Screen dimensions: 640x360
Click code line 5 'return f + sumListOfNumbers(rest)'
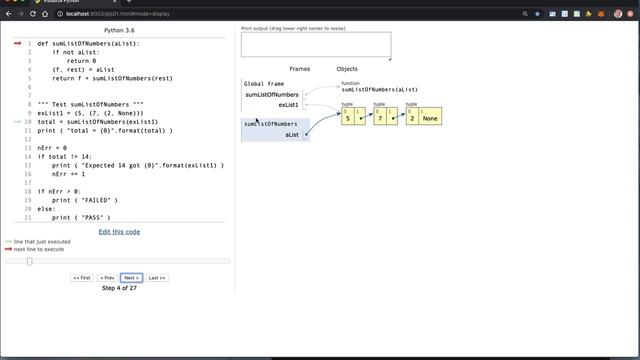[112, 78]
